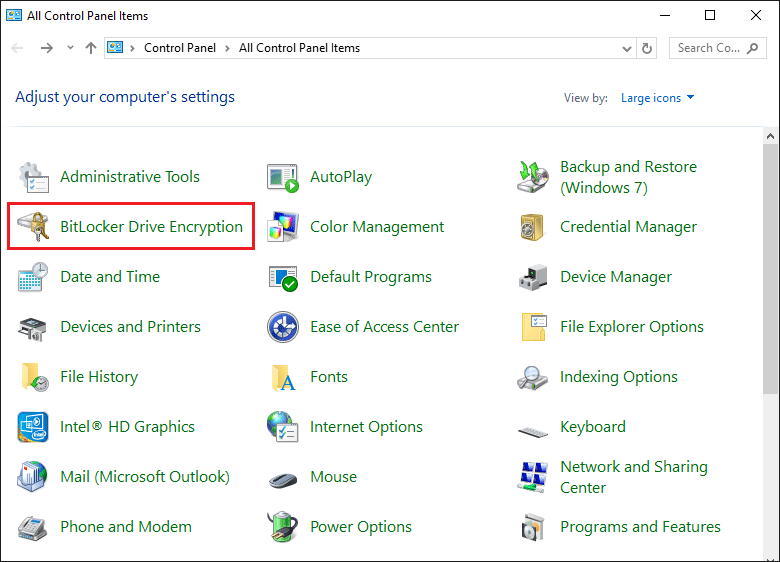
Task: Click the Intel HD Graphics icon
Action: tap(33, 427)
